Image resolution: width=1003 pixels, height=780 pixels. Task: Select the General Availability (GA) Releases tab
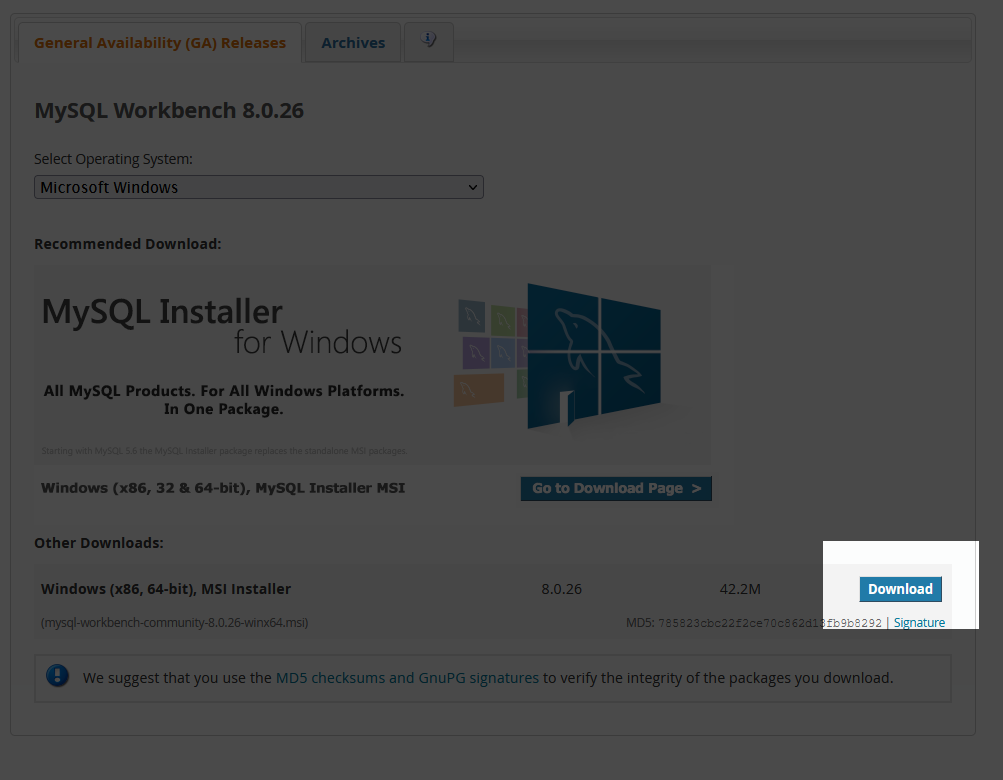pyautogui.click(x=159, y=42)
